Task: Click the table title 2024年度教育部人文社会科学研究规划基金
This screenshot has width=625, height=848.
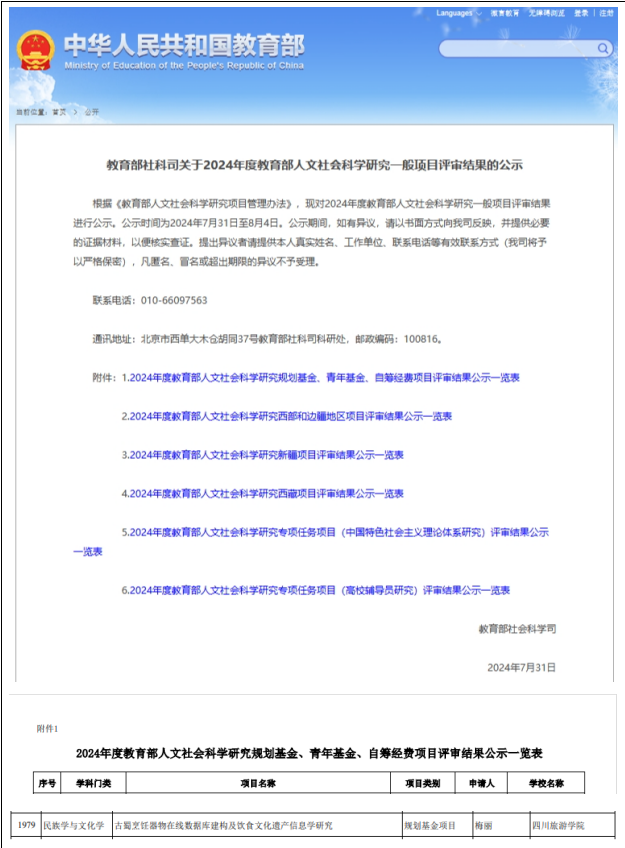Action: [309, 753]
